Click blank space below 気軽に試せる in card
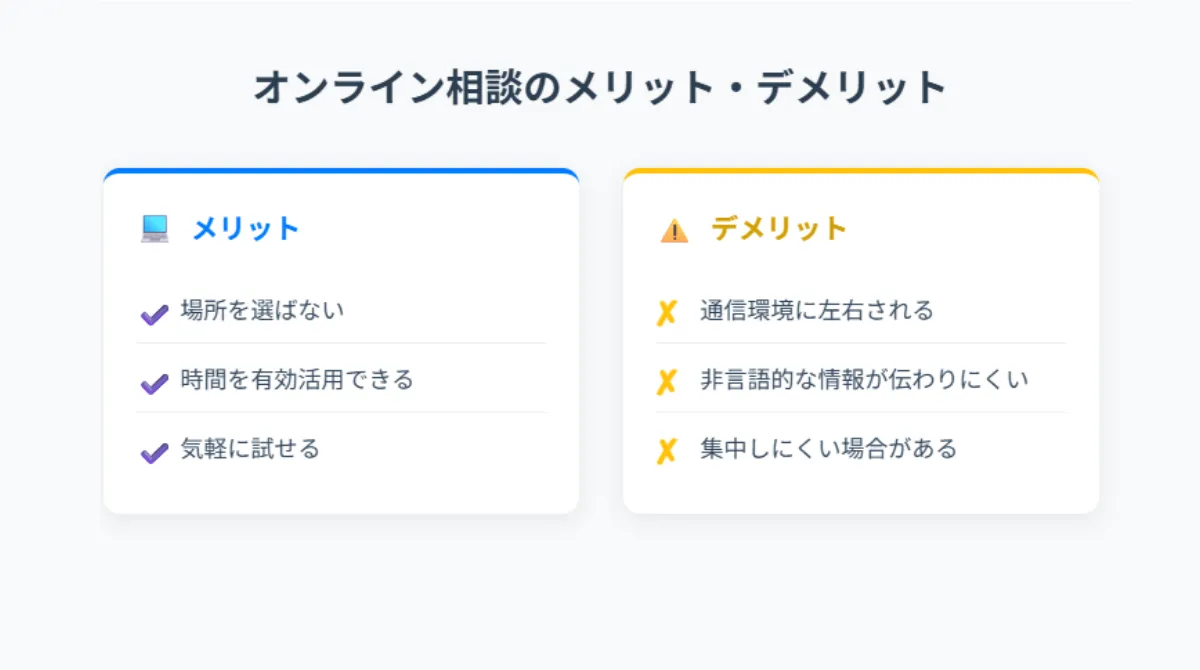Image resolution: width=1200 pixels, height=670 pixels. pyautogui.click(x=341, y=492)
